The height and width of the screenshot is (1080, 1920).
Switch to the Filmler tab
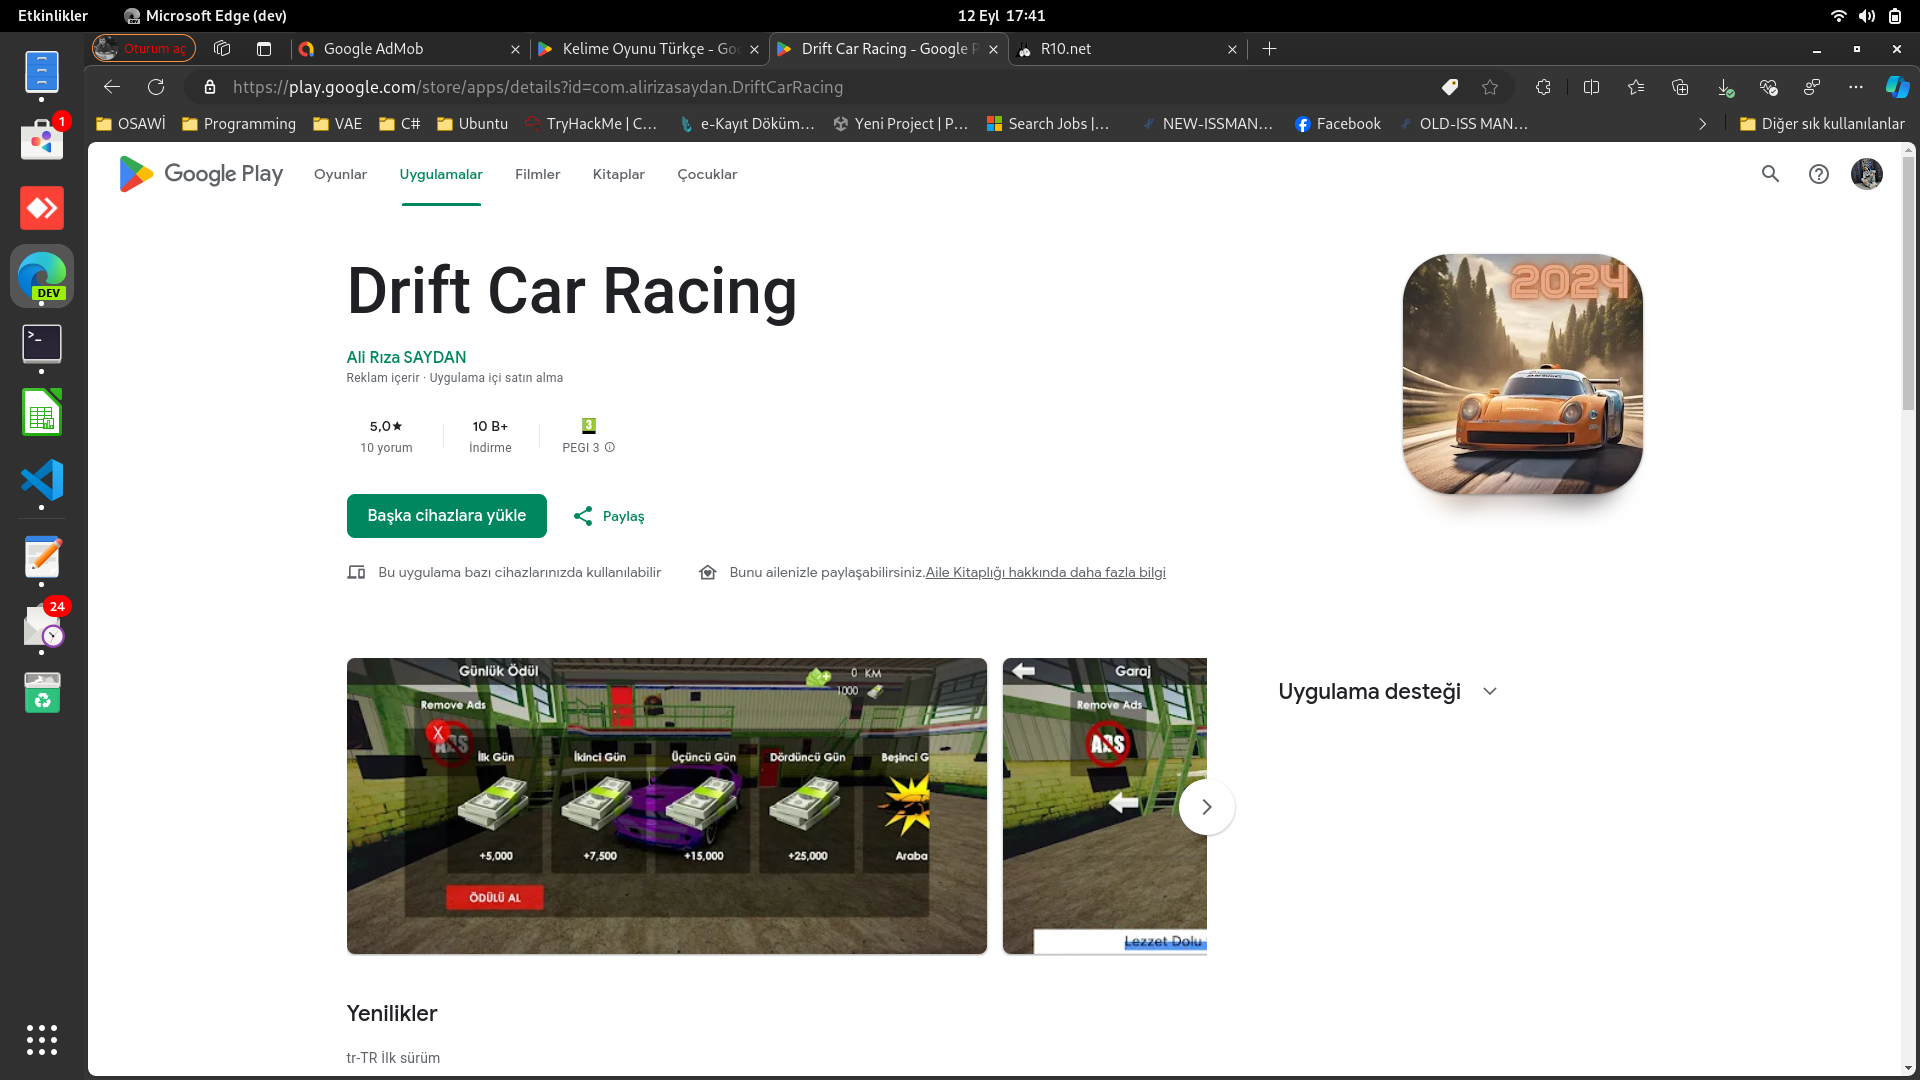(x=537, y=174)
